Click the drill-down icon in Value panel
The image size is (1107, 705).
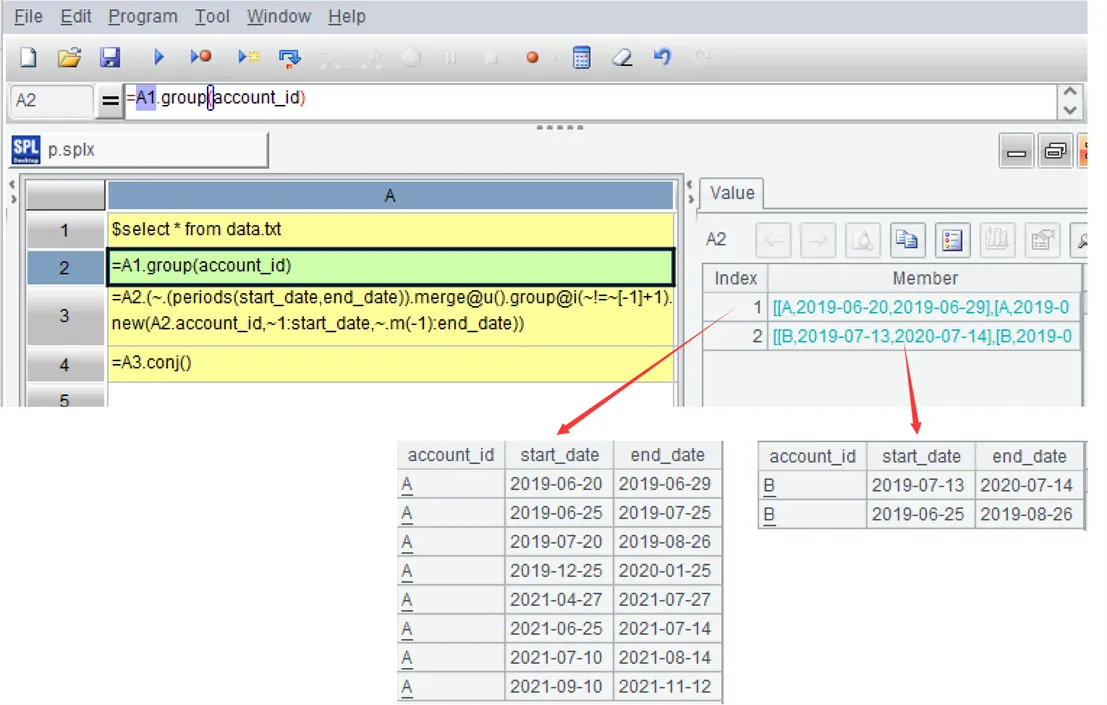click(x=863, y=240)
